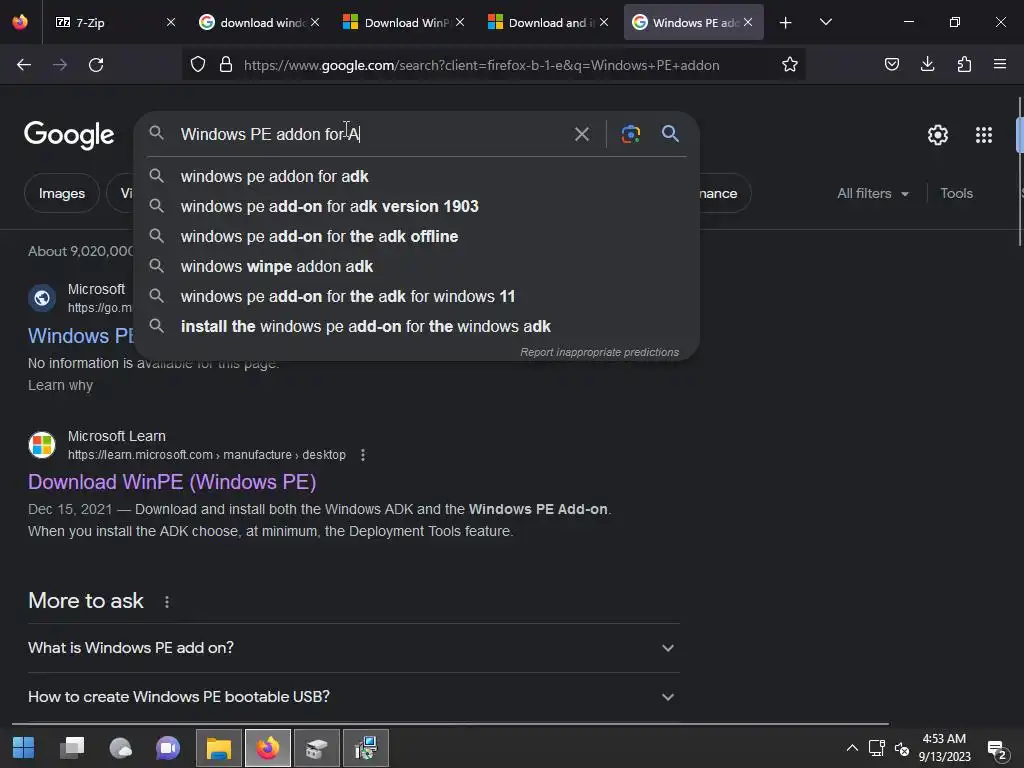
Task: Open Google apps grid
Action: pyautogui.click(x=984, y=135)
